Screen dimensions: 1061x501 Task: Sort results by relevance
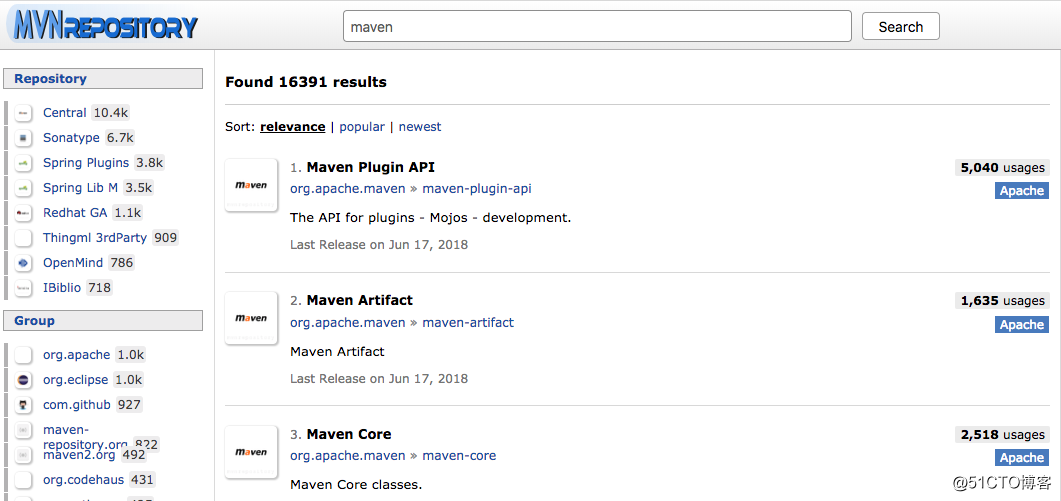[x=292, y=127]
